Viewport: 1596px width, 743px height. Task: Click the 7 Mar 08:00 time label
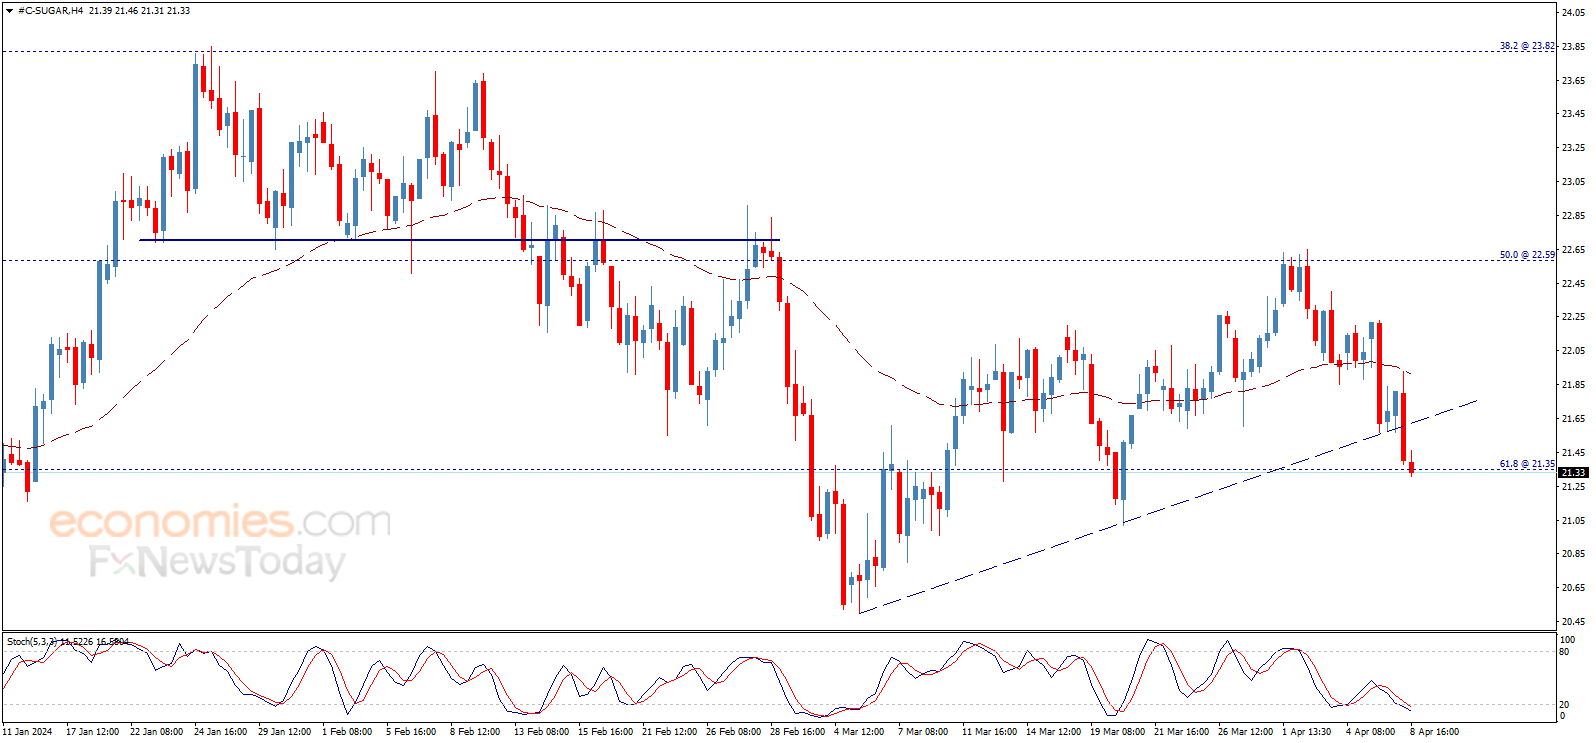(923, 732)
